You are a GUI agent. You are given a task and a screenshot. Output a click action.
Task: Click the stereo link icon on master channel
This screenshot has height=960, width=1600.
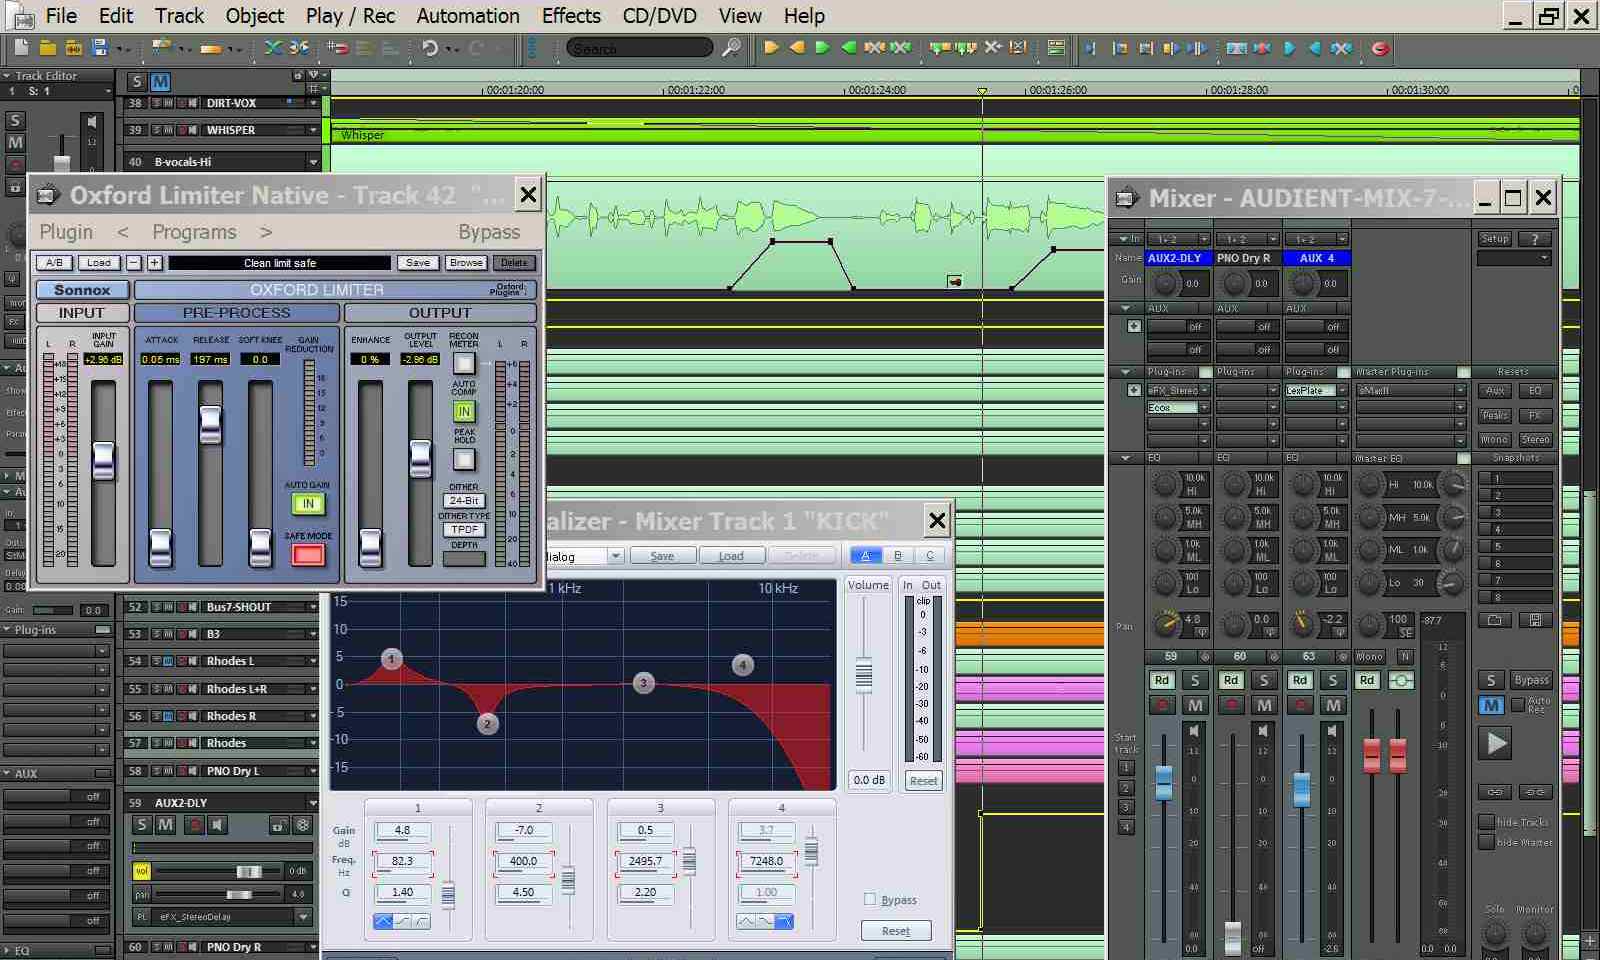1401,680
